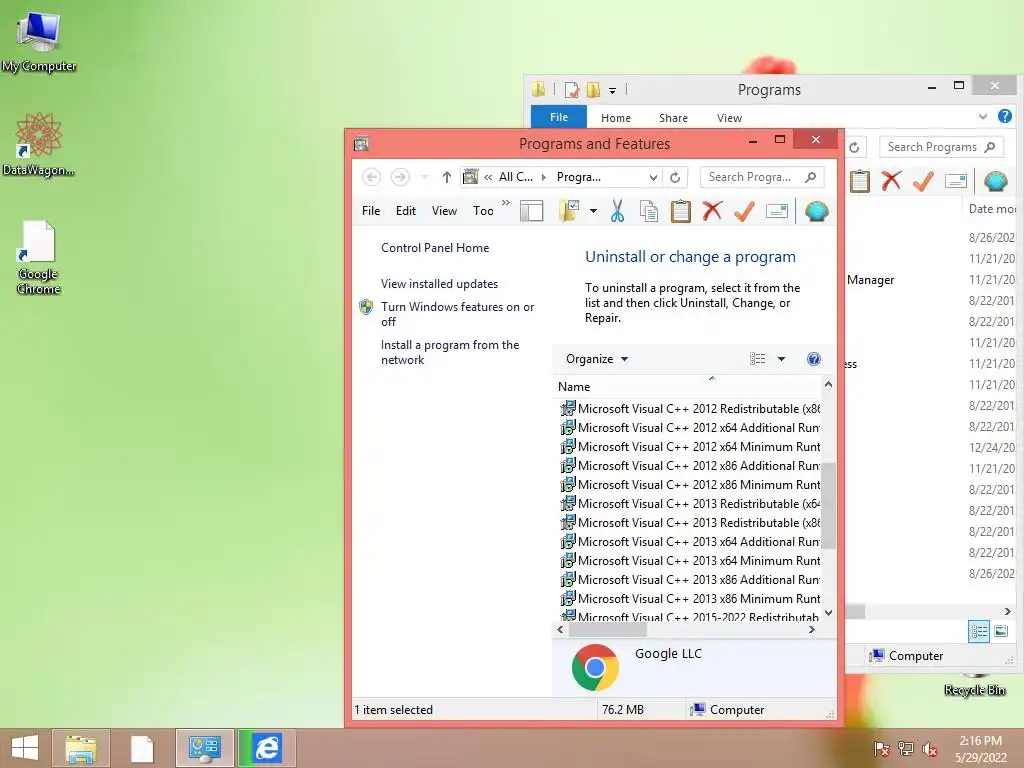Screen dimensions: 1024x768
Task: Click the Forward arrow in Programs and Features
Action: 400,177
